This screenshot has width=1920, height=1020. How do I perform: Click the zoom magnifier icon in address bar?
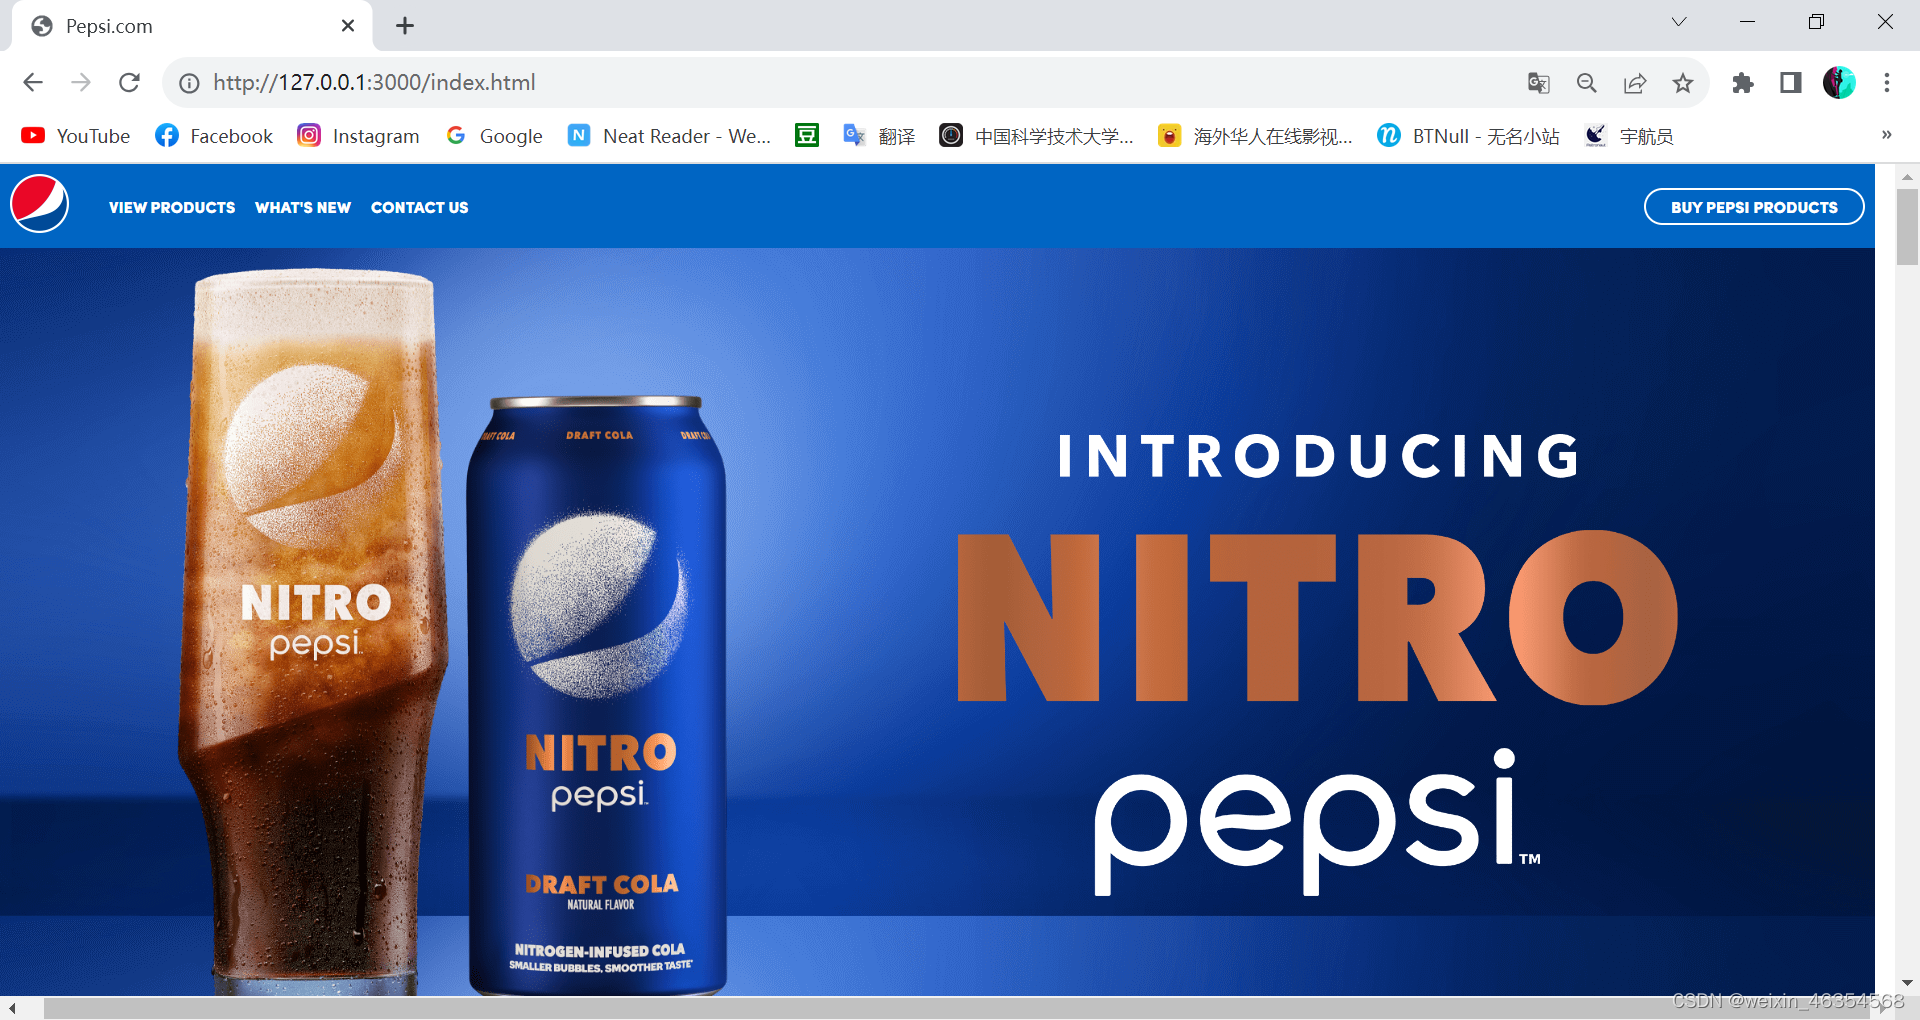[x=1587, y=83]
